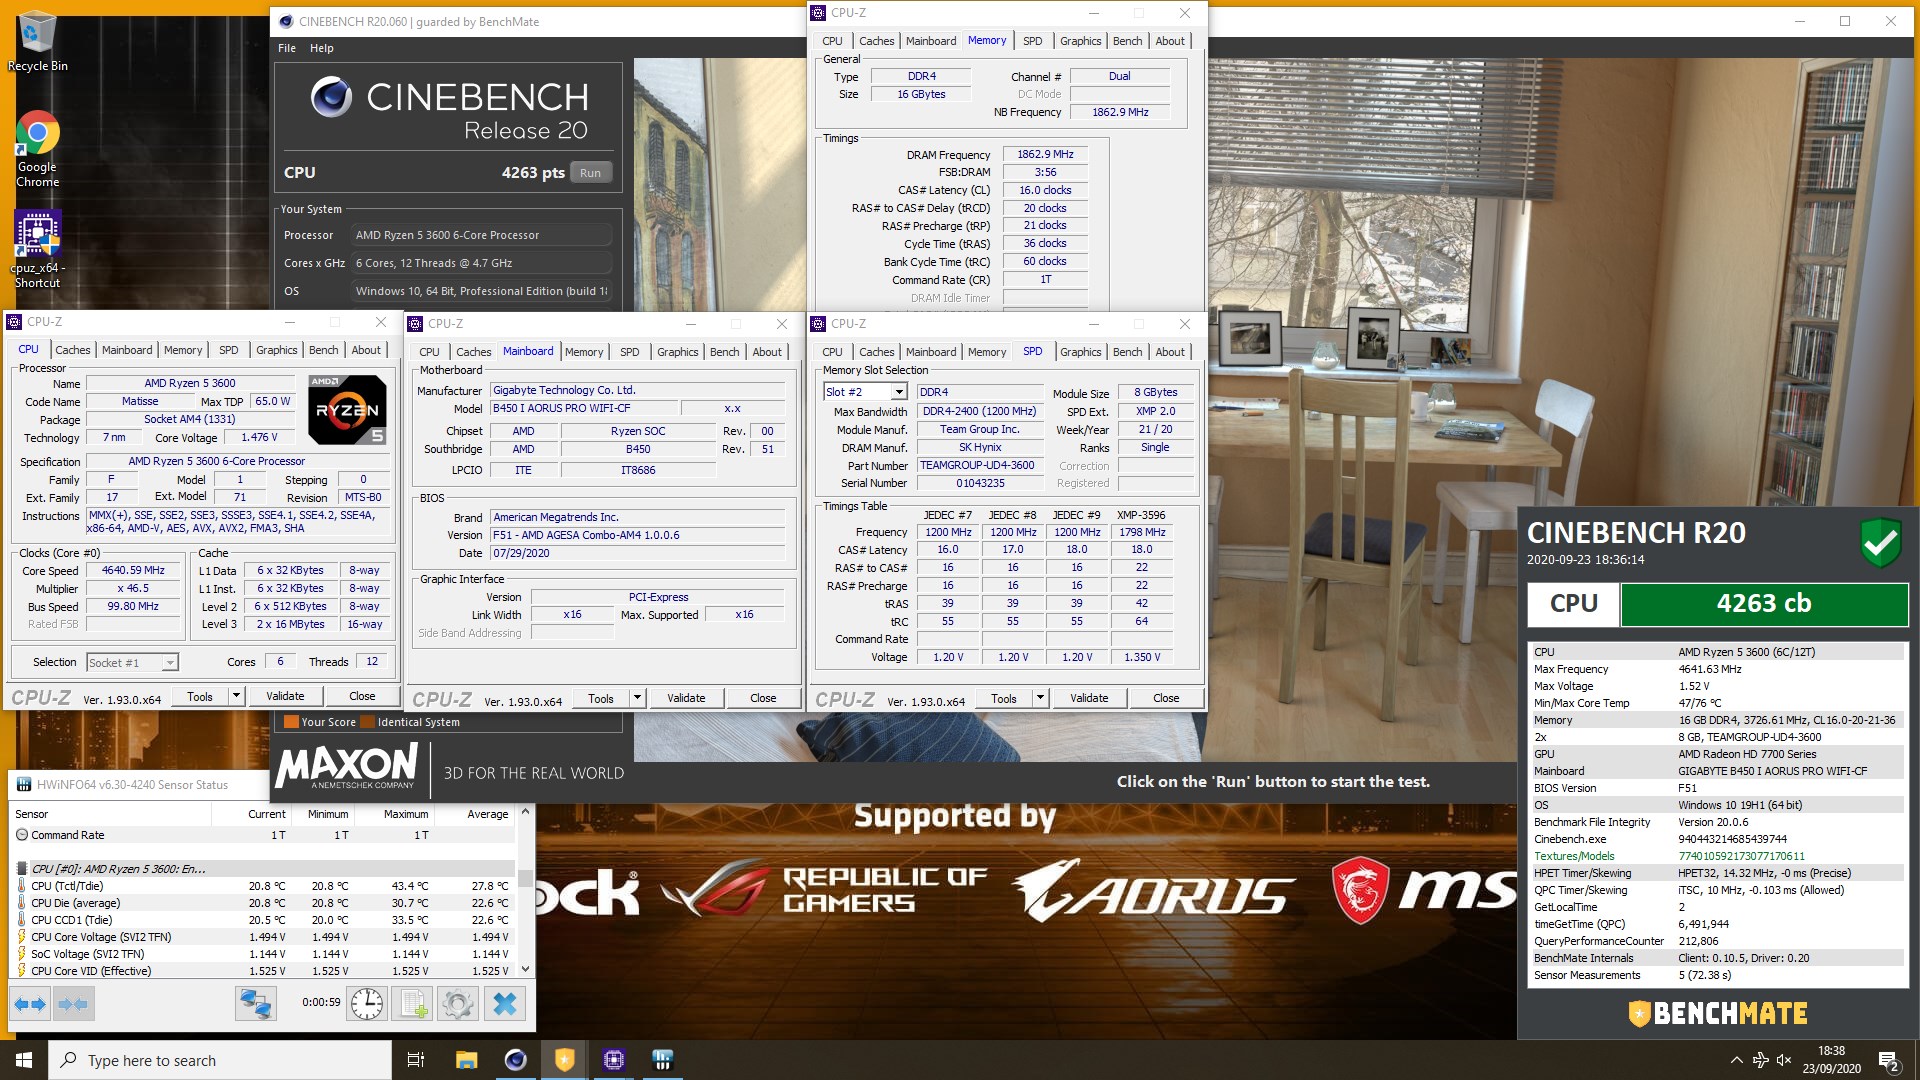Click the Windows taskbar search box

220,1060
